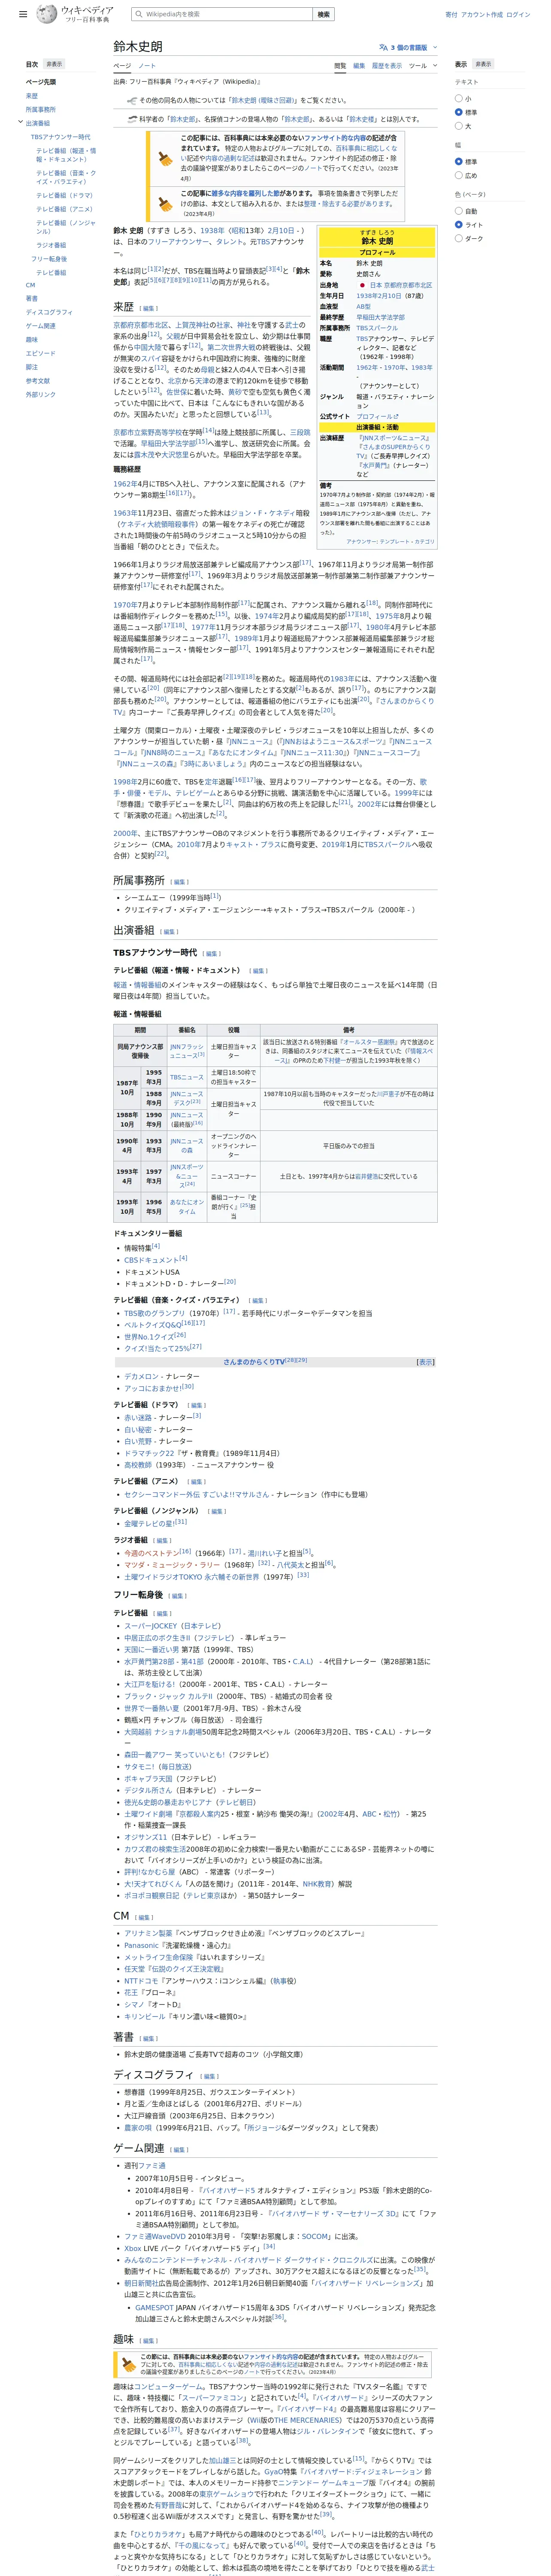551x2576 pixels.
Task: Jump to テレビ番組（ドラマ） in contents sidebar
Action: click(x=64, y=195)
